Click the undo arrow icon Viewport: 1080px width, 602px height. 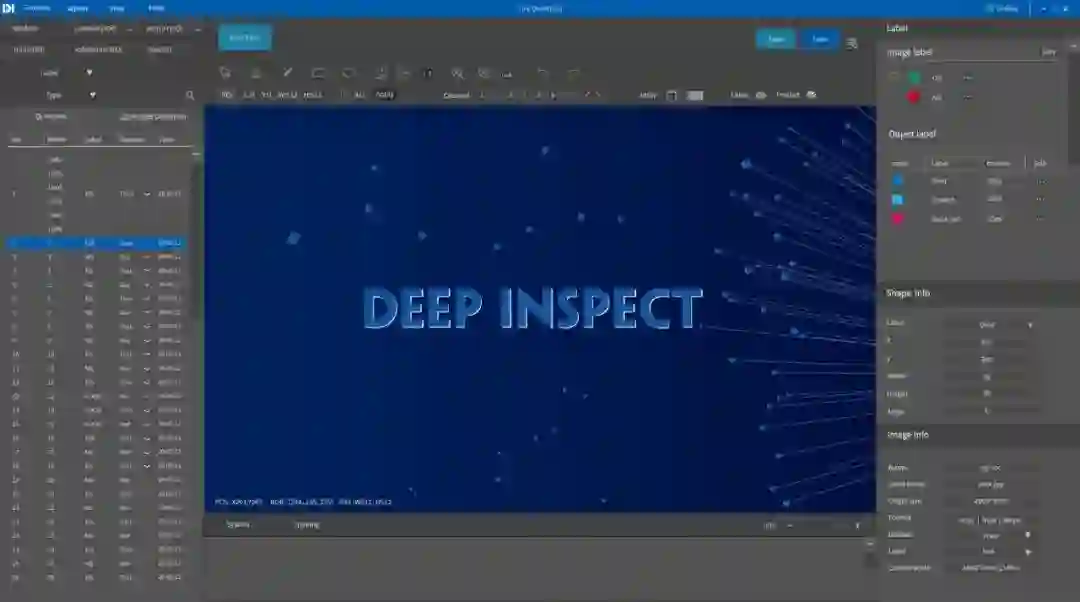[542, 73]
